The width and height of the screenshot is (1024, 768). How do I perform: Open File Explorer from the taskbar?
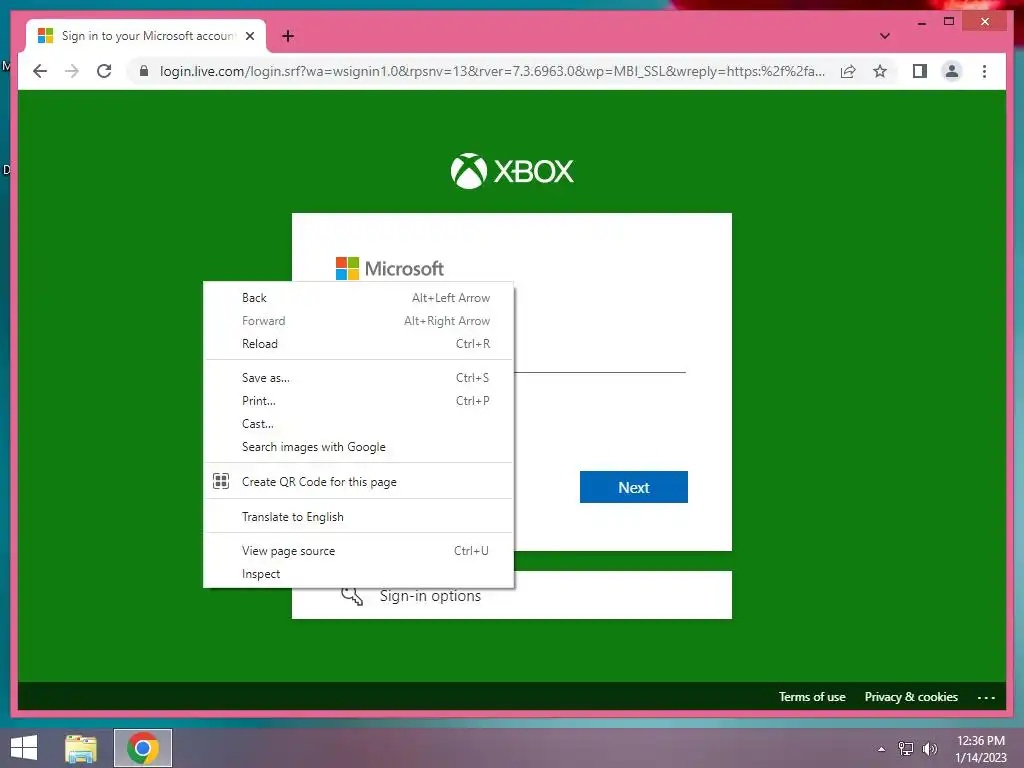81,748
